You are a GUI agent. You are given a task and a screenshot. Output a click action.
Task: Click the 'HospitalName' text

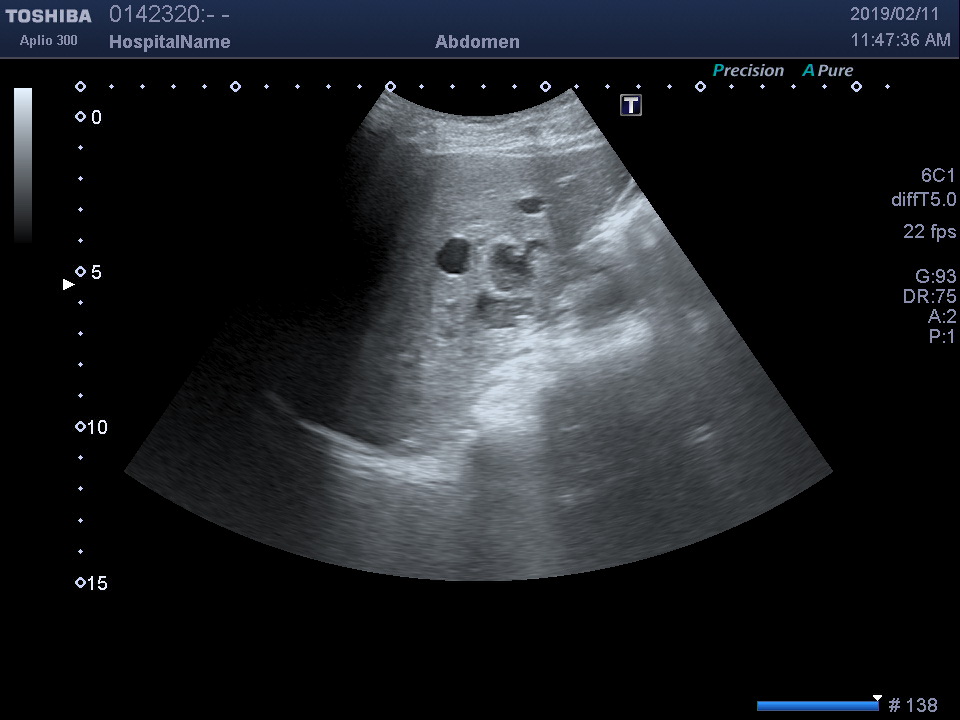(x=170, y=42)
